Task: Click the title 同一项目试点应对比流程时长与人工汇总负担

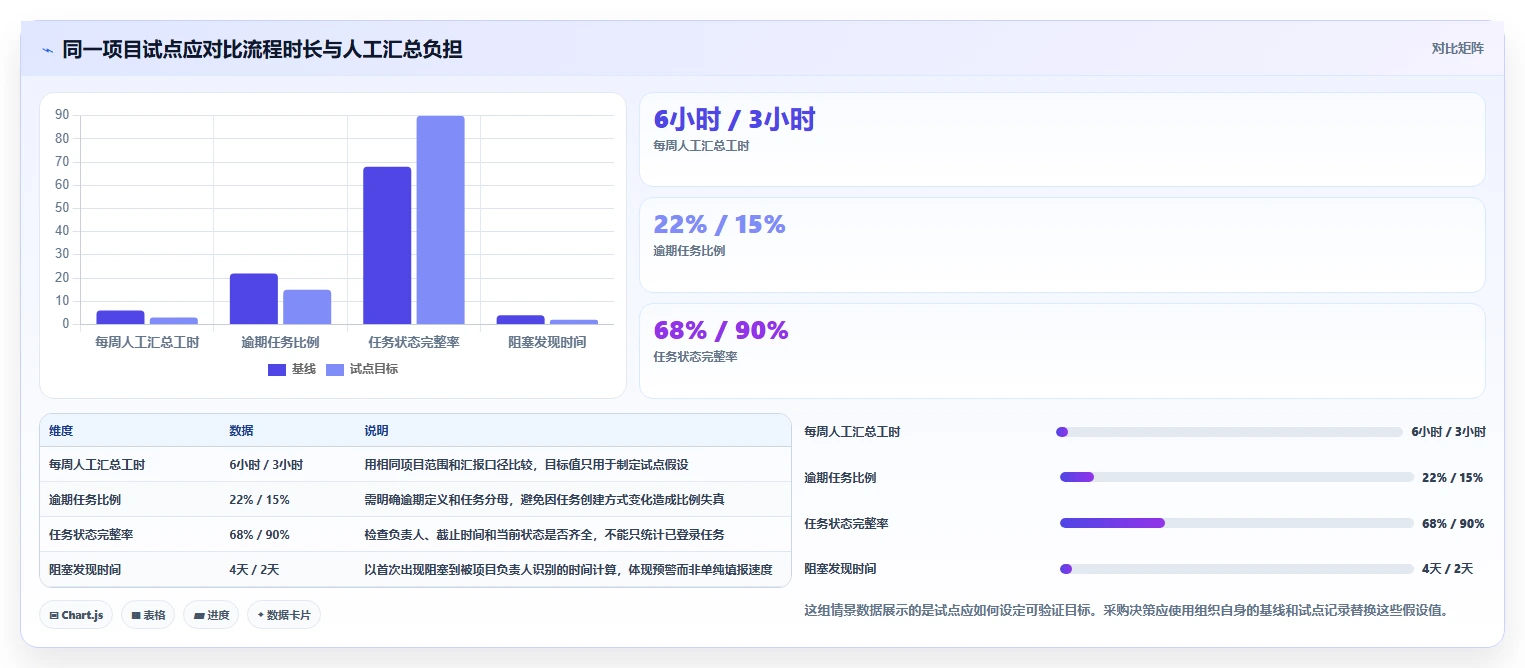Action: (262, 49)
